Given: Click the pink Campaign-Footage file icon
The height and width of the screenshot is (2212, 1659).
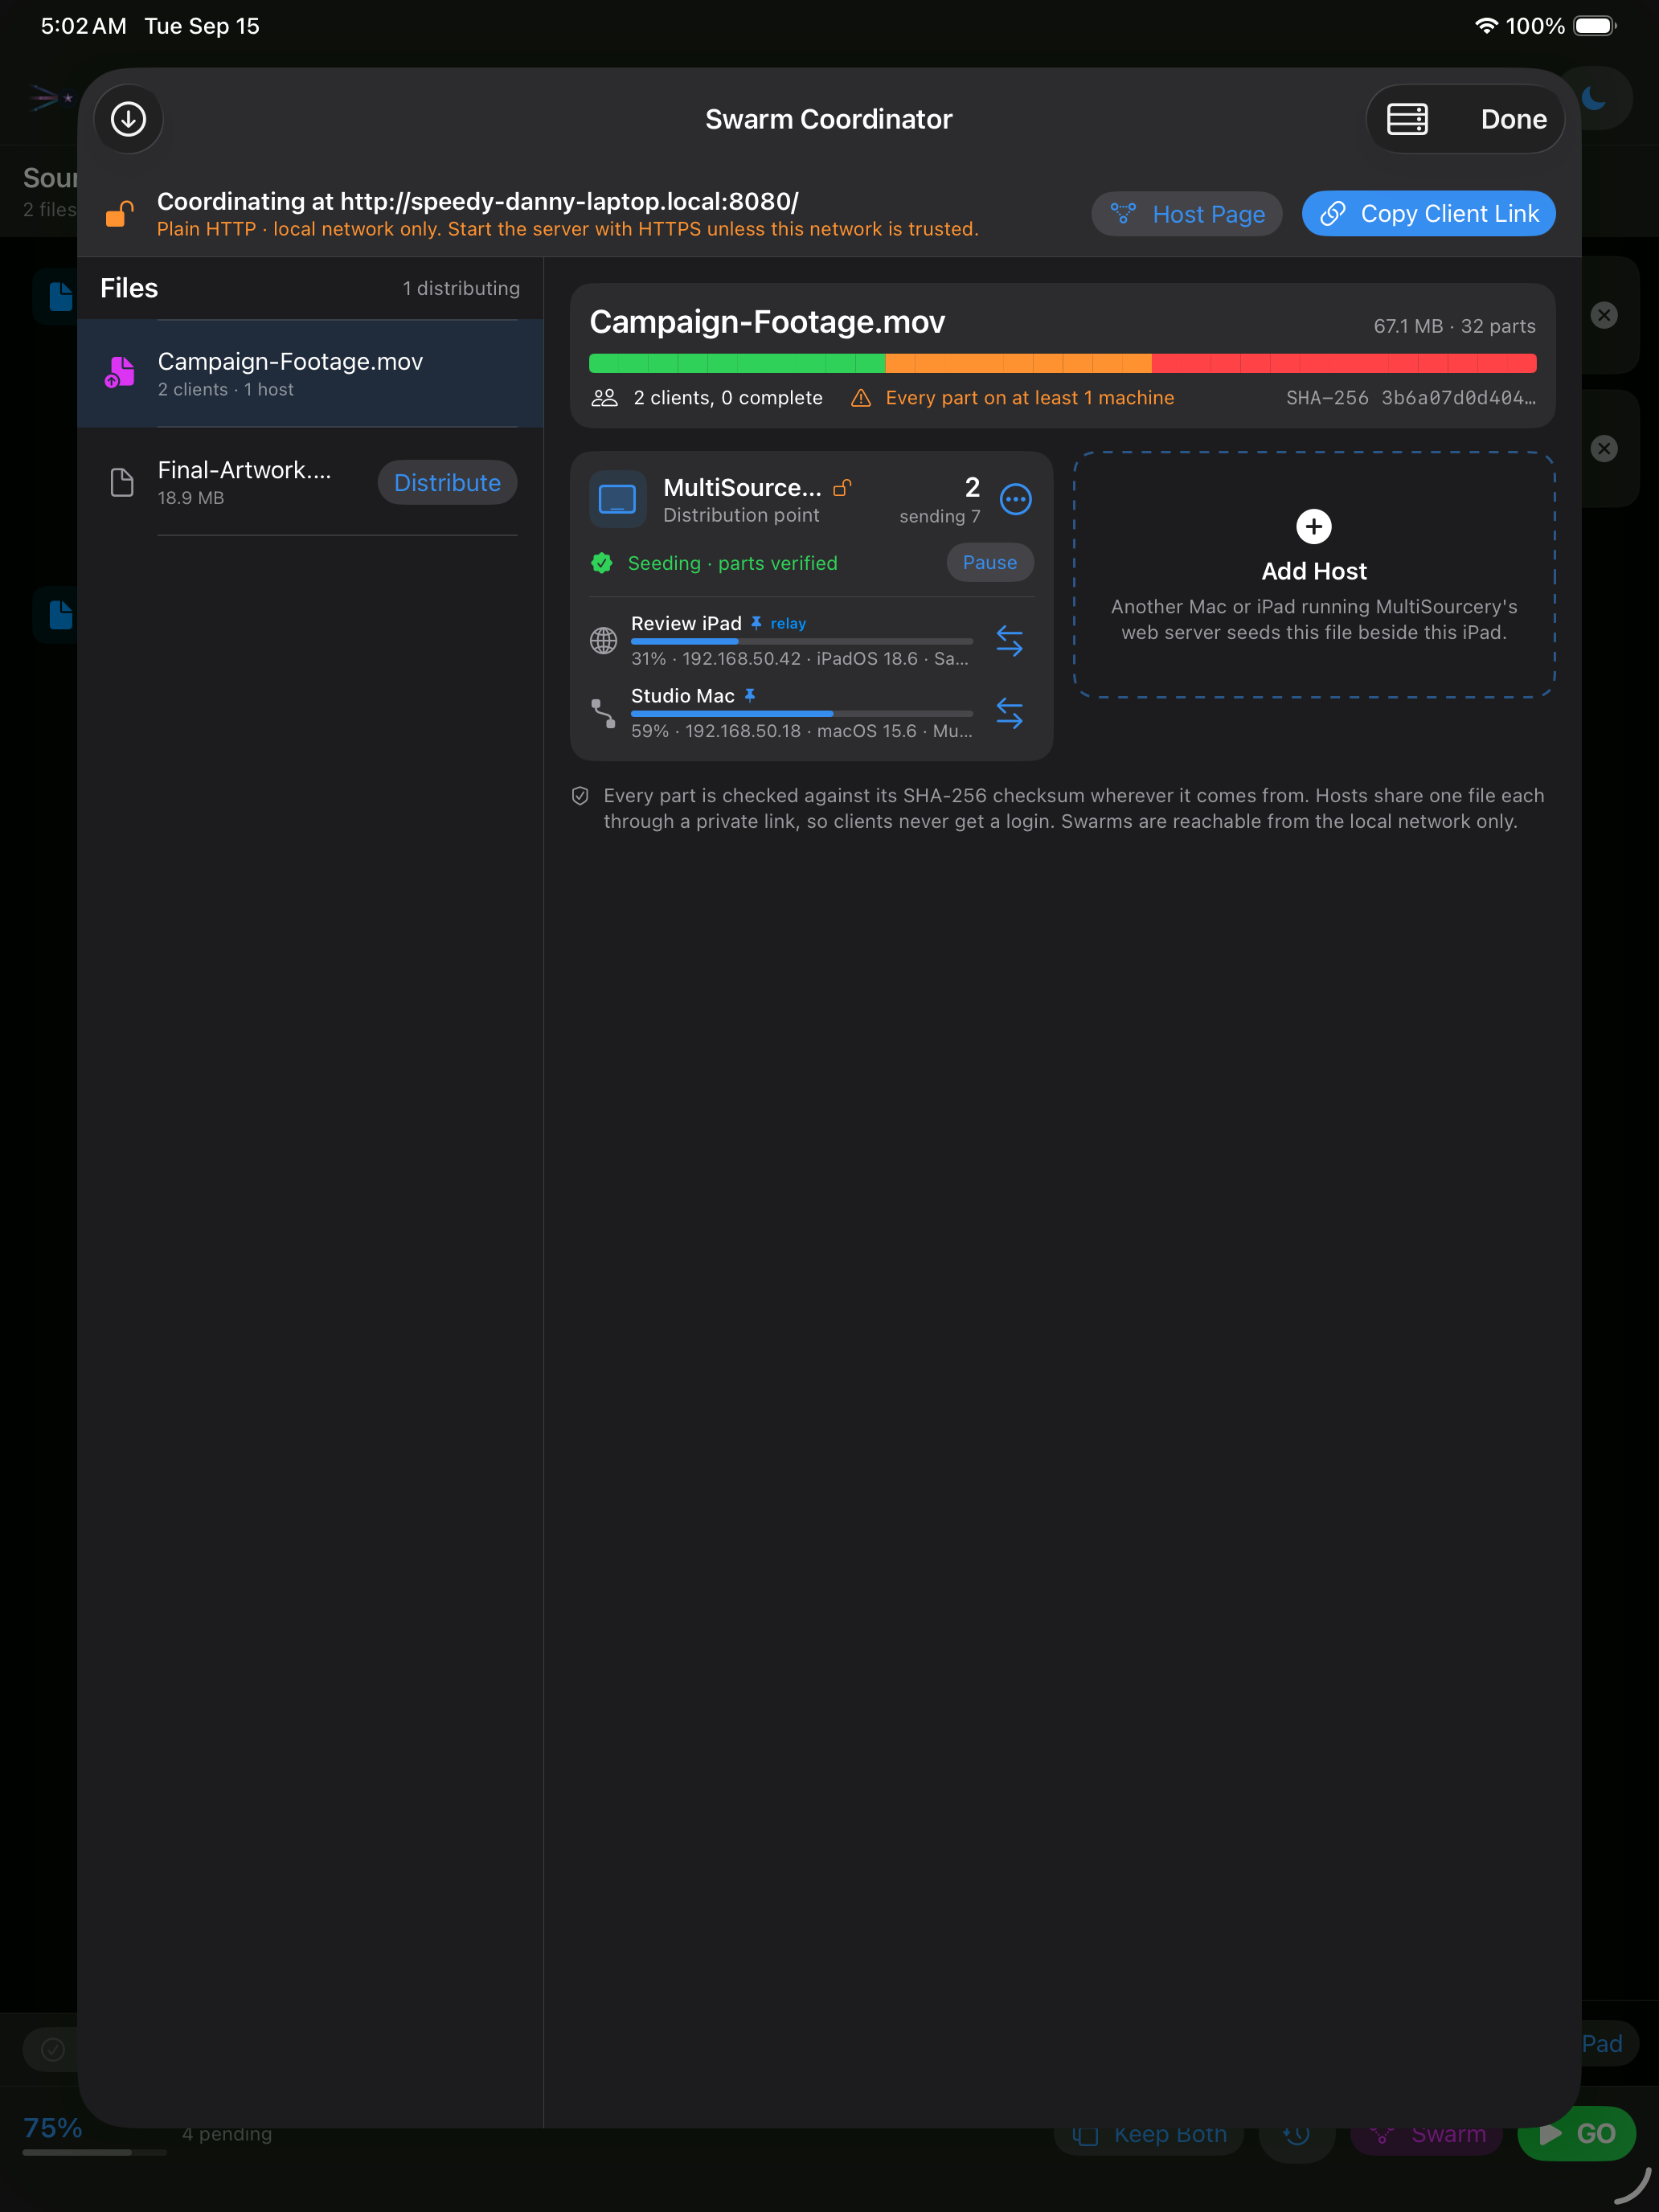Looking at the screenshot, I should (120, 373).
